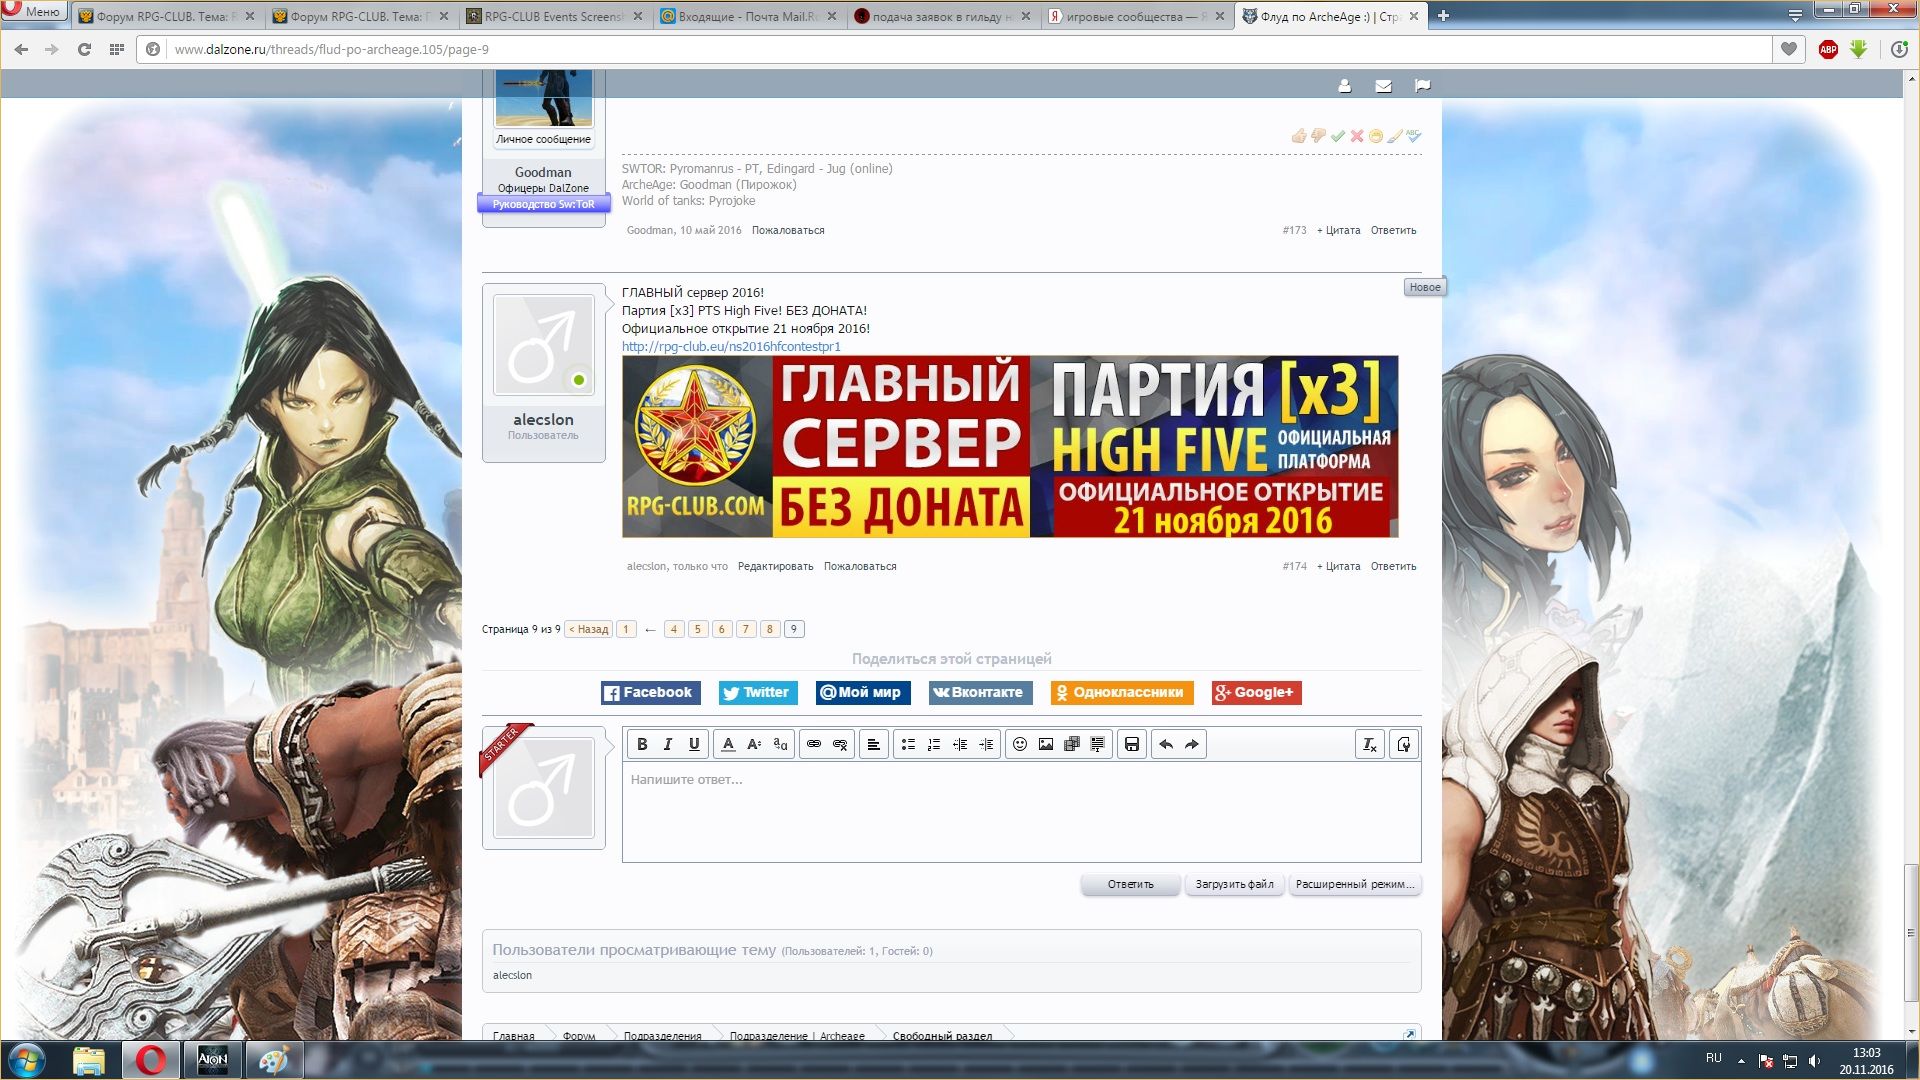Click into the reply text field
The image size is (1920, 1080).
pos(1020,812)
